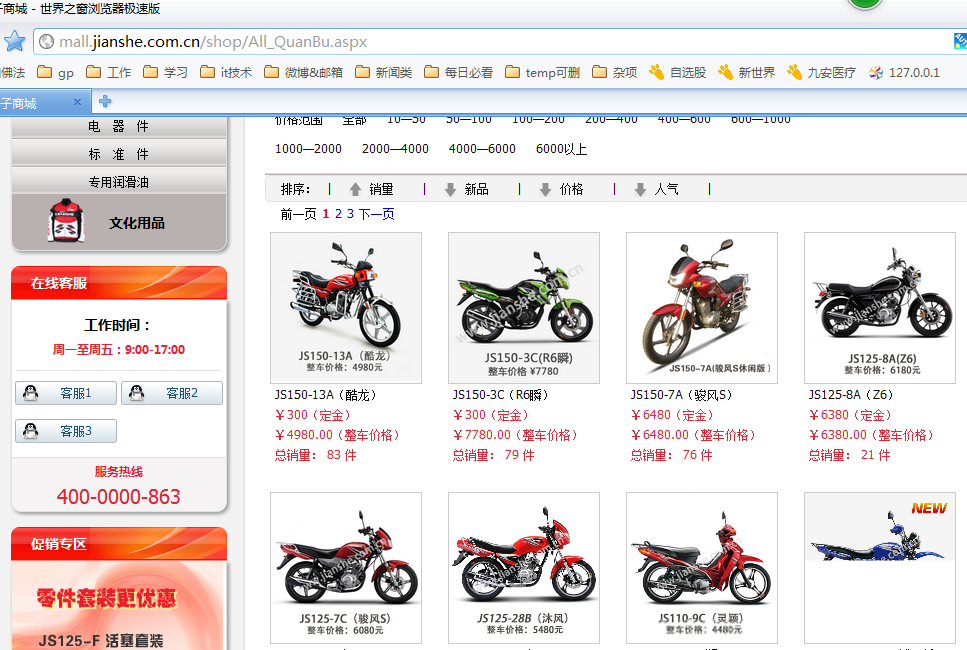This screenshot has width=967, height=650.
Task: Filter price range 1000—2000
Action: [308, 149]
